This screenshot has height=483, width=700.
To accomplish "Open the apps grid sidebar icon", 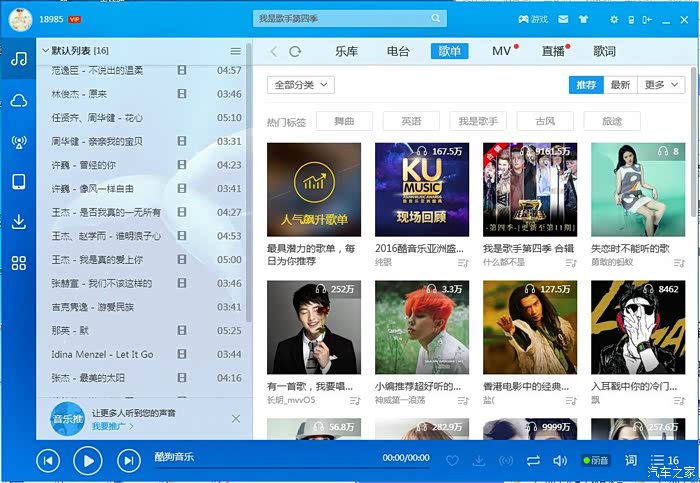I will point(19,263).
